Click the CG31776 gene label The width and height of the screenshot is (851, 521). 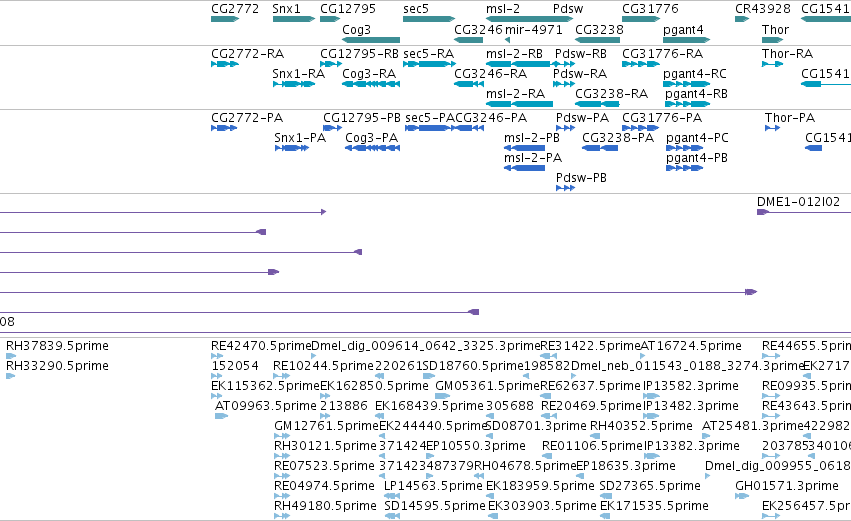(x=650, y=9)
